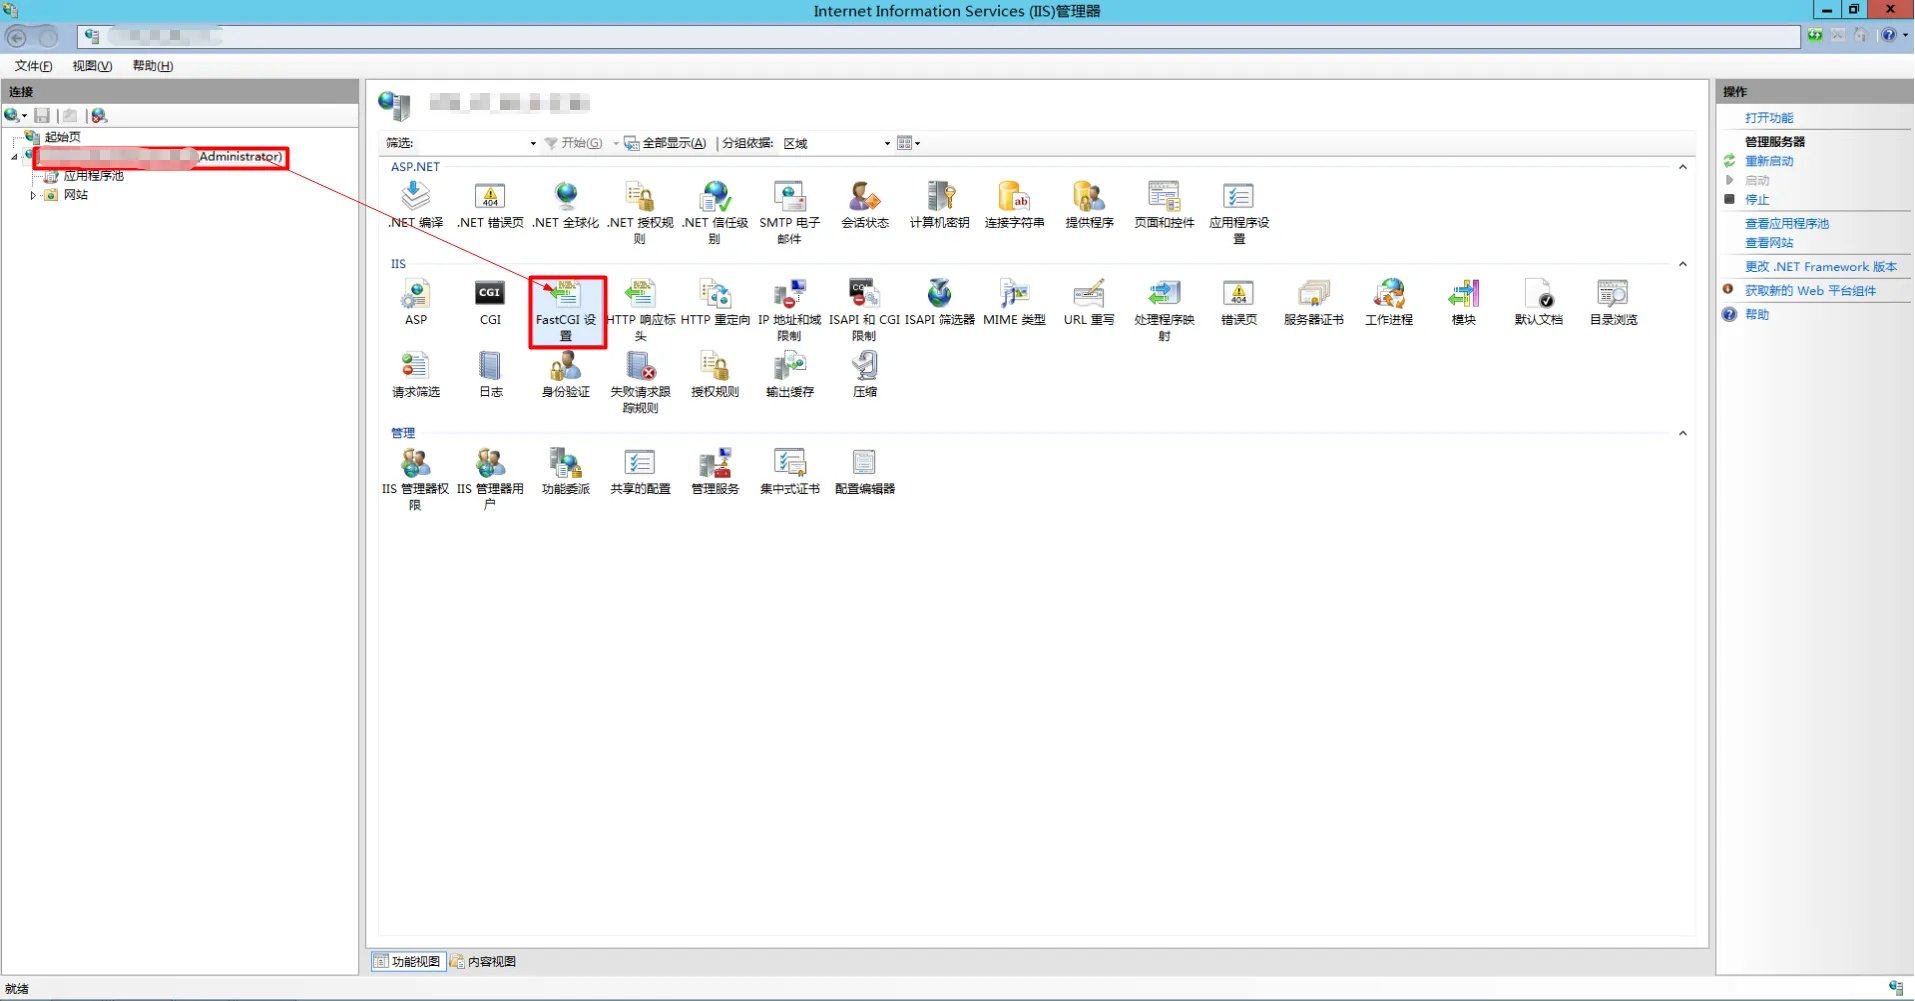
Task: Open the ISAPI 筛选器 feature
Action: 940,302
